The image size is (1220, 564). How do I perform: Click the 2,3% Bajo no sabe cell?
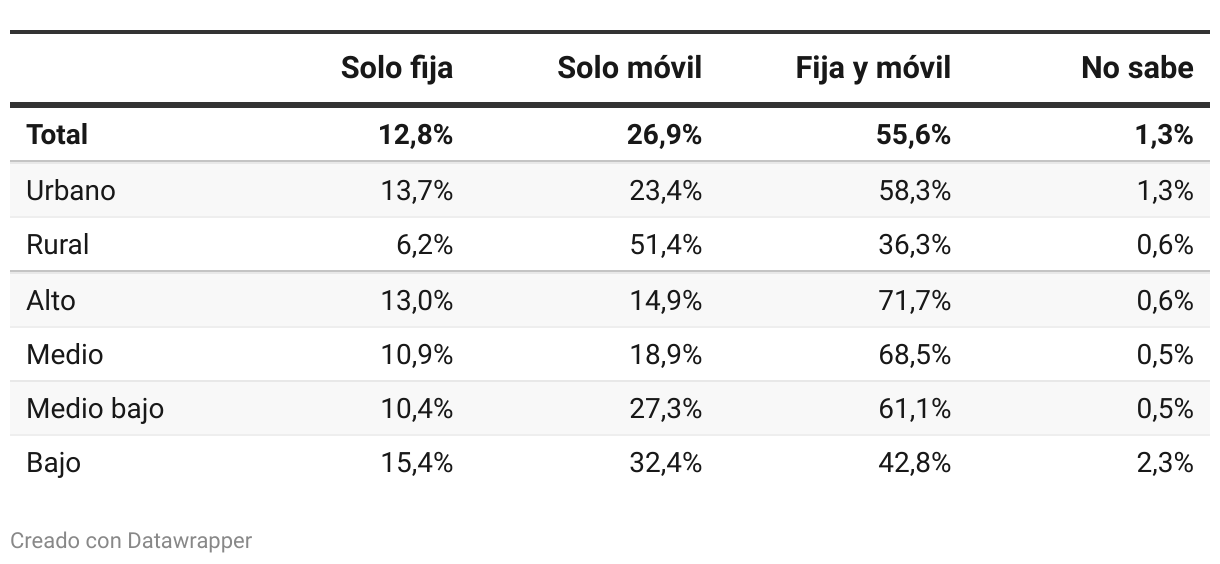point(1165,463)
